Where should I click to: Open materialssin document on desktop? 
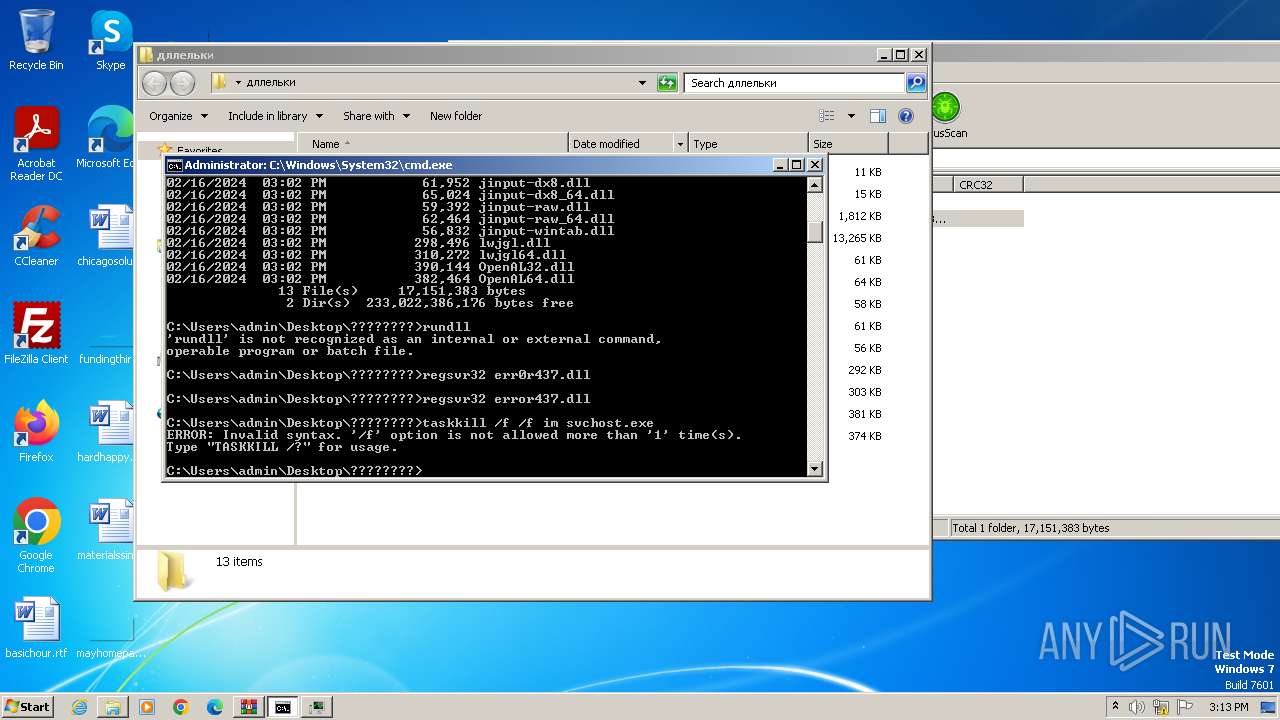pyautogui.click(x=105, y=529)
